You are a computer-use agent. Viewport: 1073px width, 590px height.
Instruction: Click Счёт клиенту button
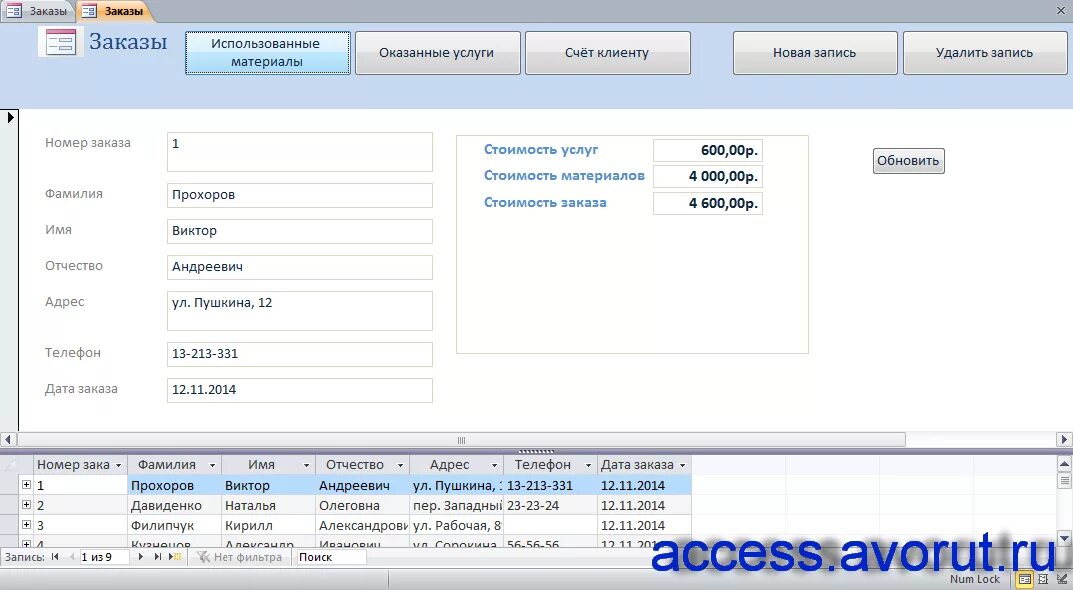pos(607,52)
